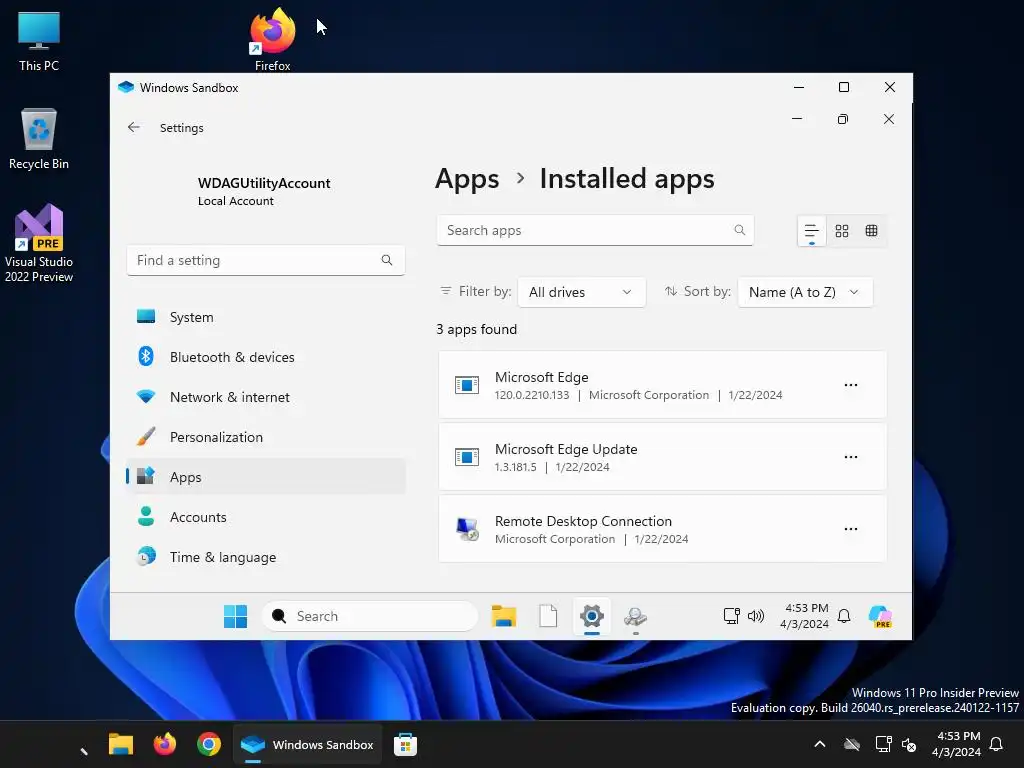1024x768 pixels.
Task: Open File Explorer from host taskbar
Action: (x=121, y=744)
